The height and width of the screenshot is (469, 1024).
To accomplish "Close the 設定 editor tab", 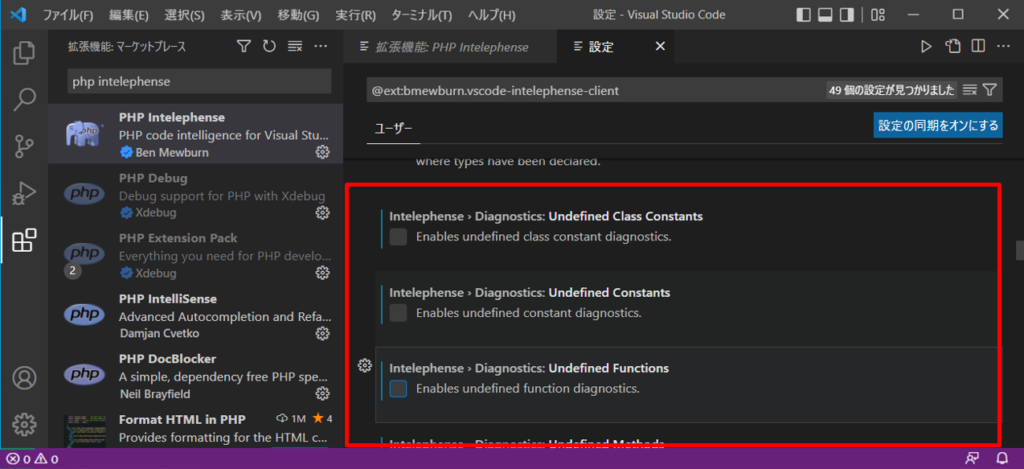I will coord(660,46).
